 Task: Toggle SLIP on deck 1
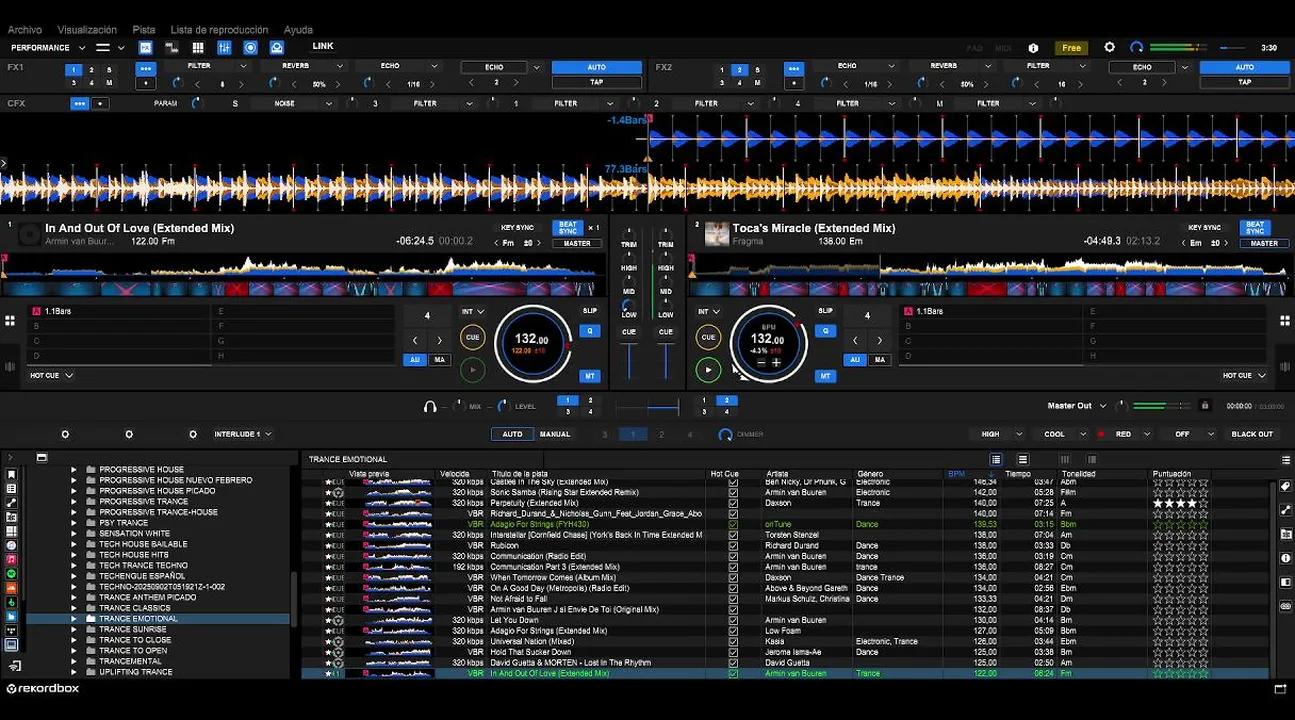pos(590,311)
